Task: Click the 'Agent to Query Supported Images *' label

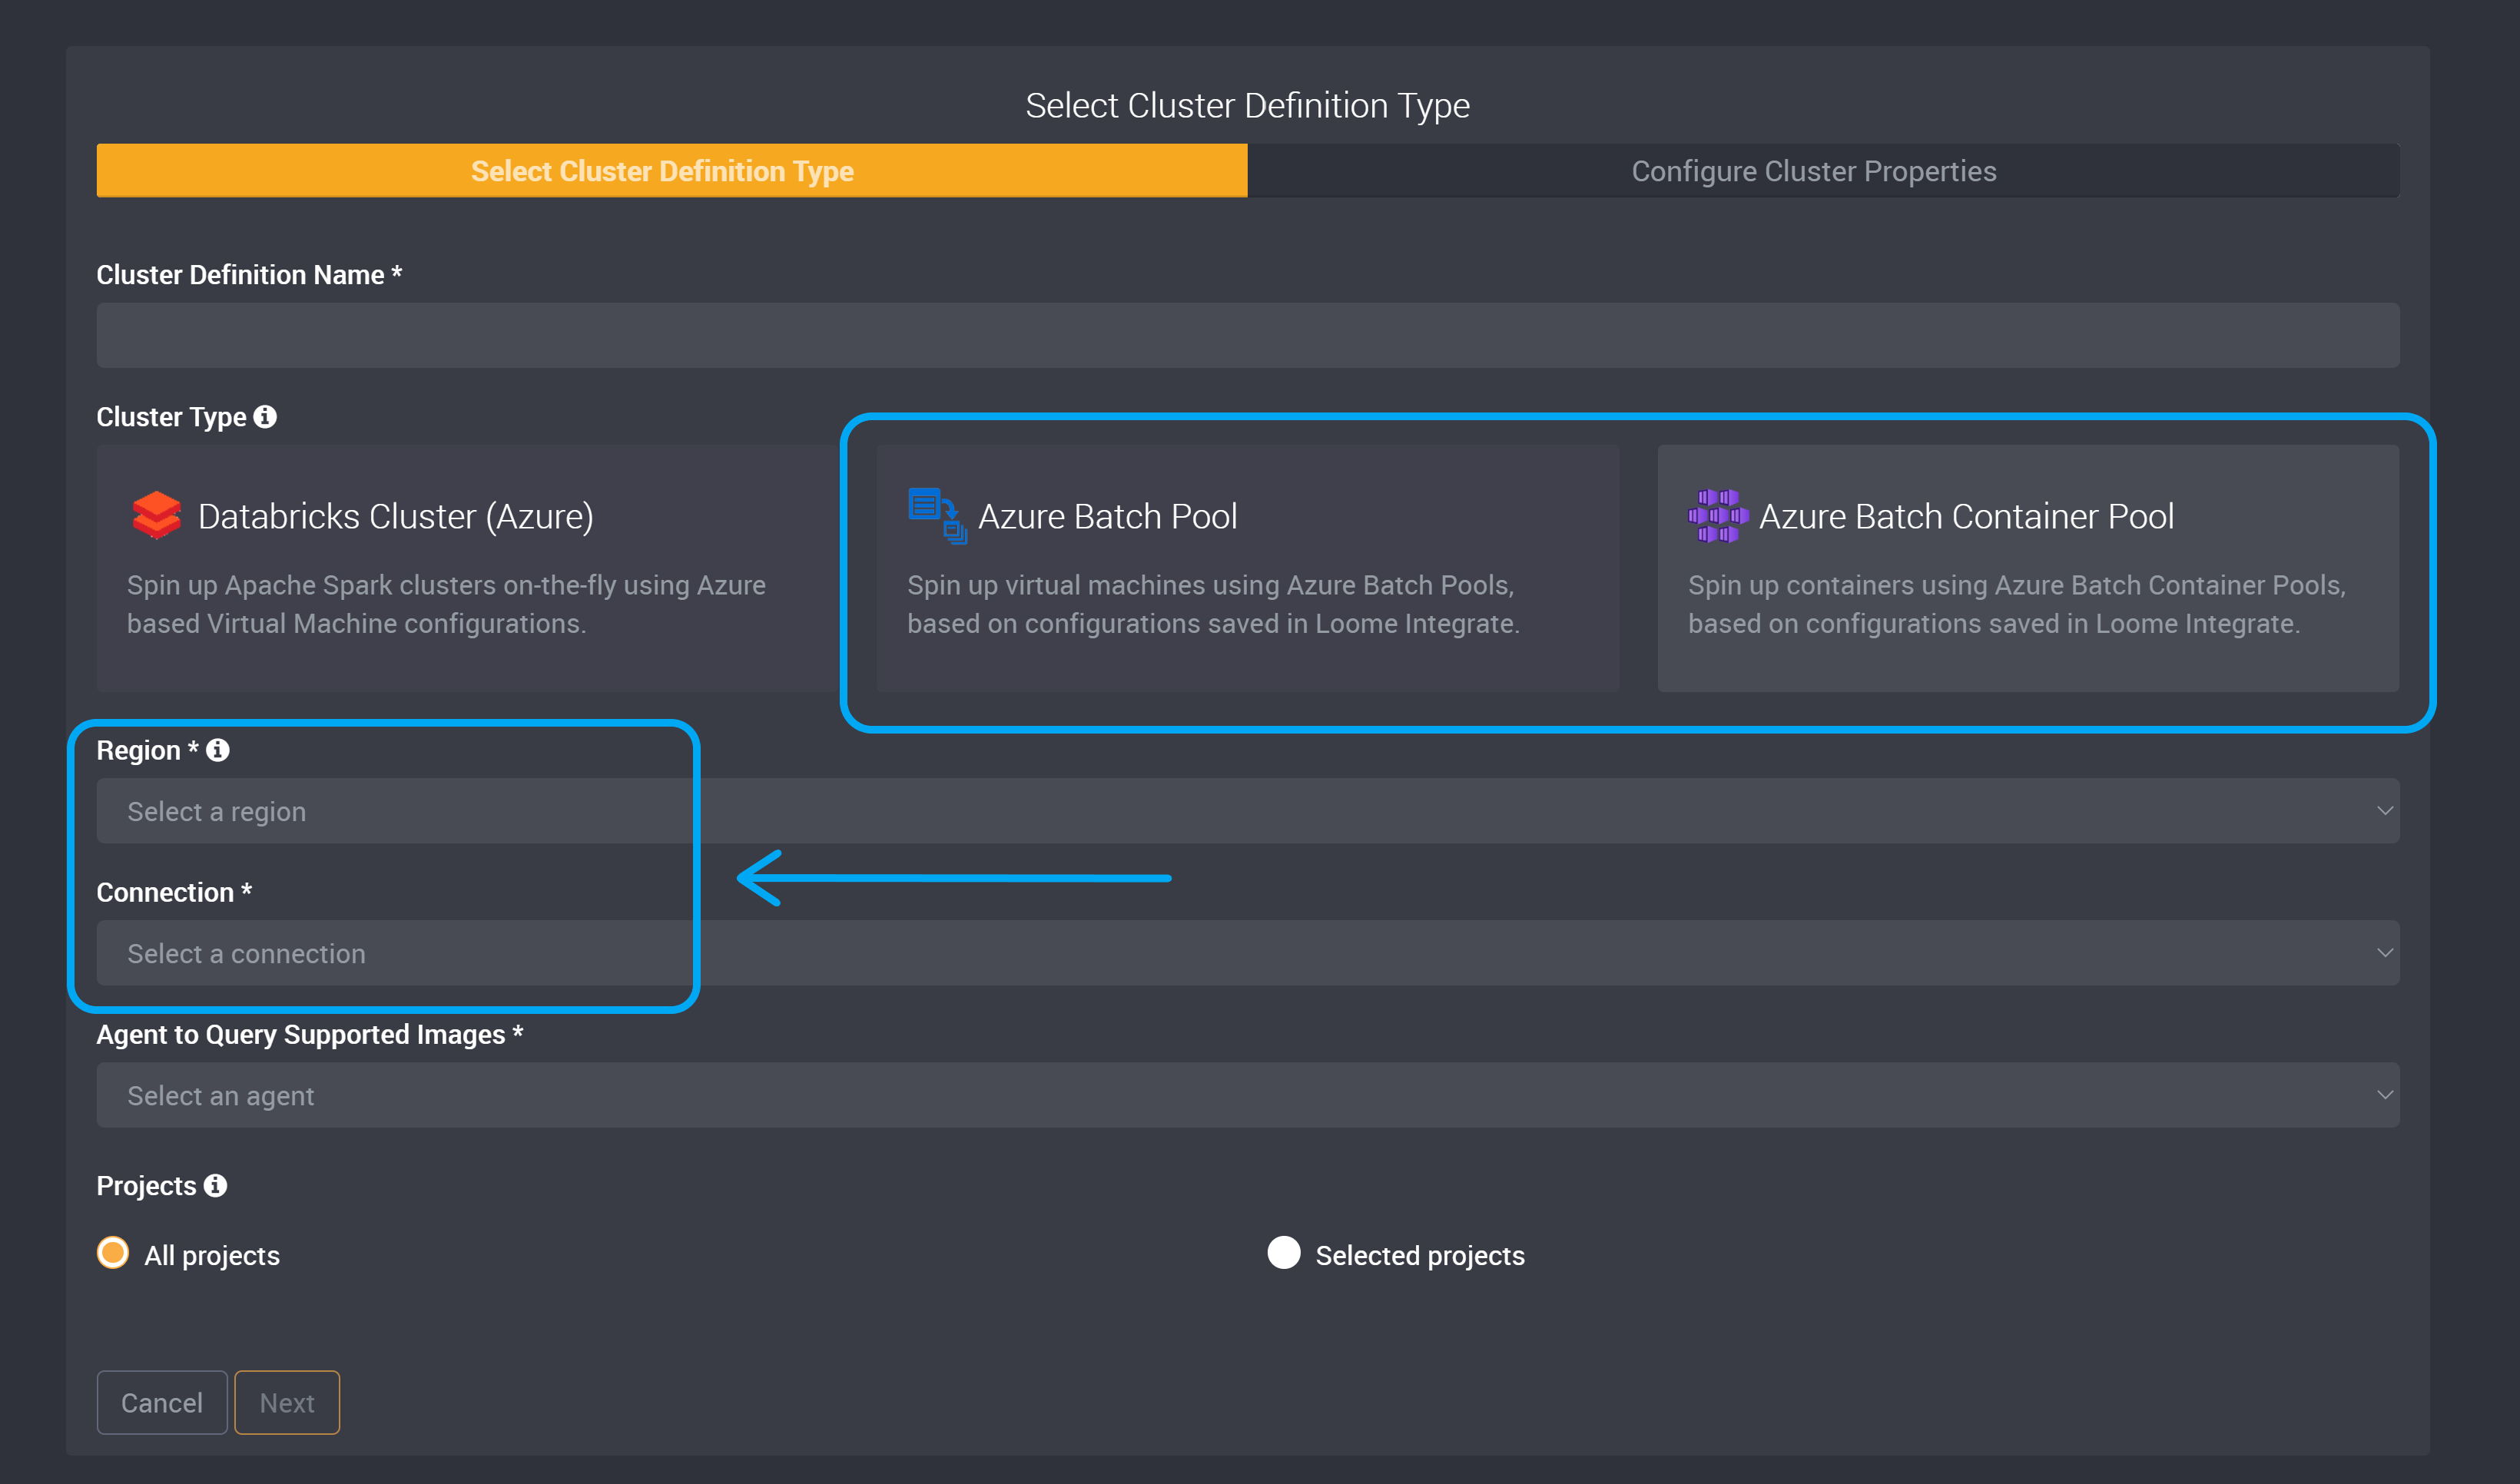Action: pyautogui.click(x=310, y=1035)
